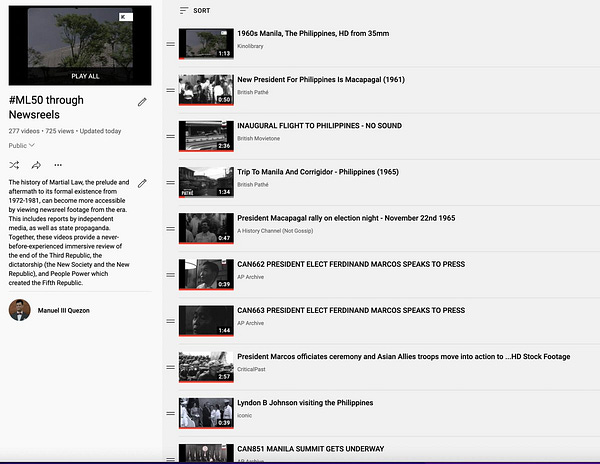Open title '1960s Manila, The Philippines, HD from 35mm'

coord(313,34)
